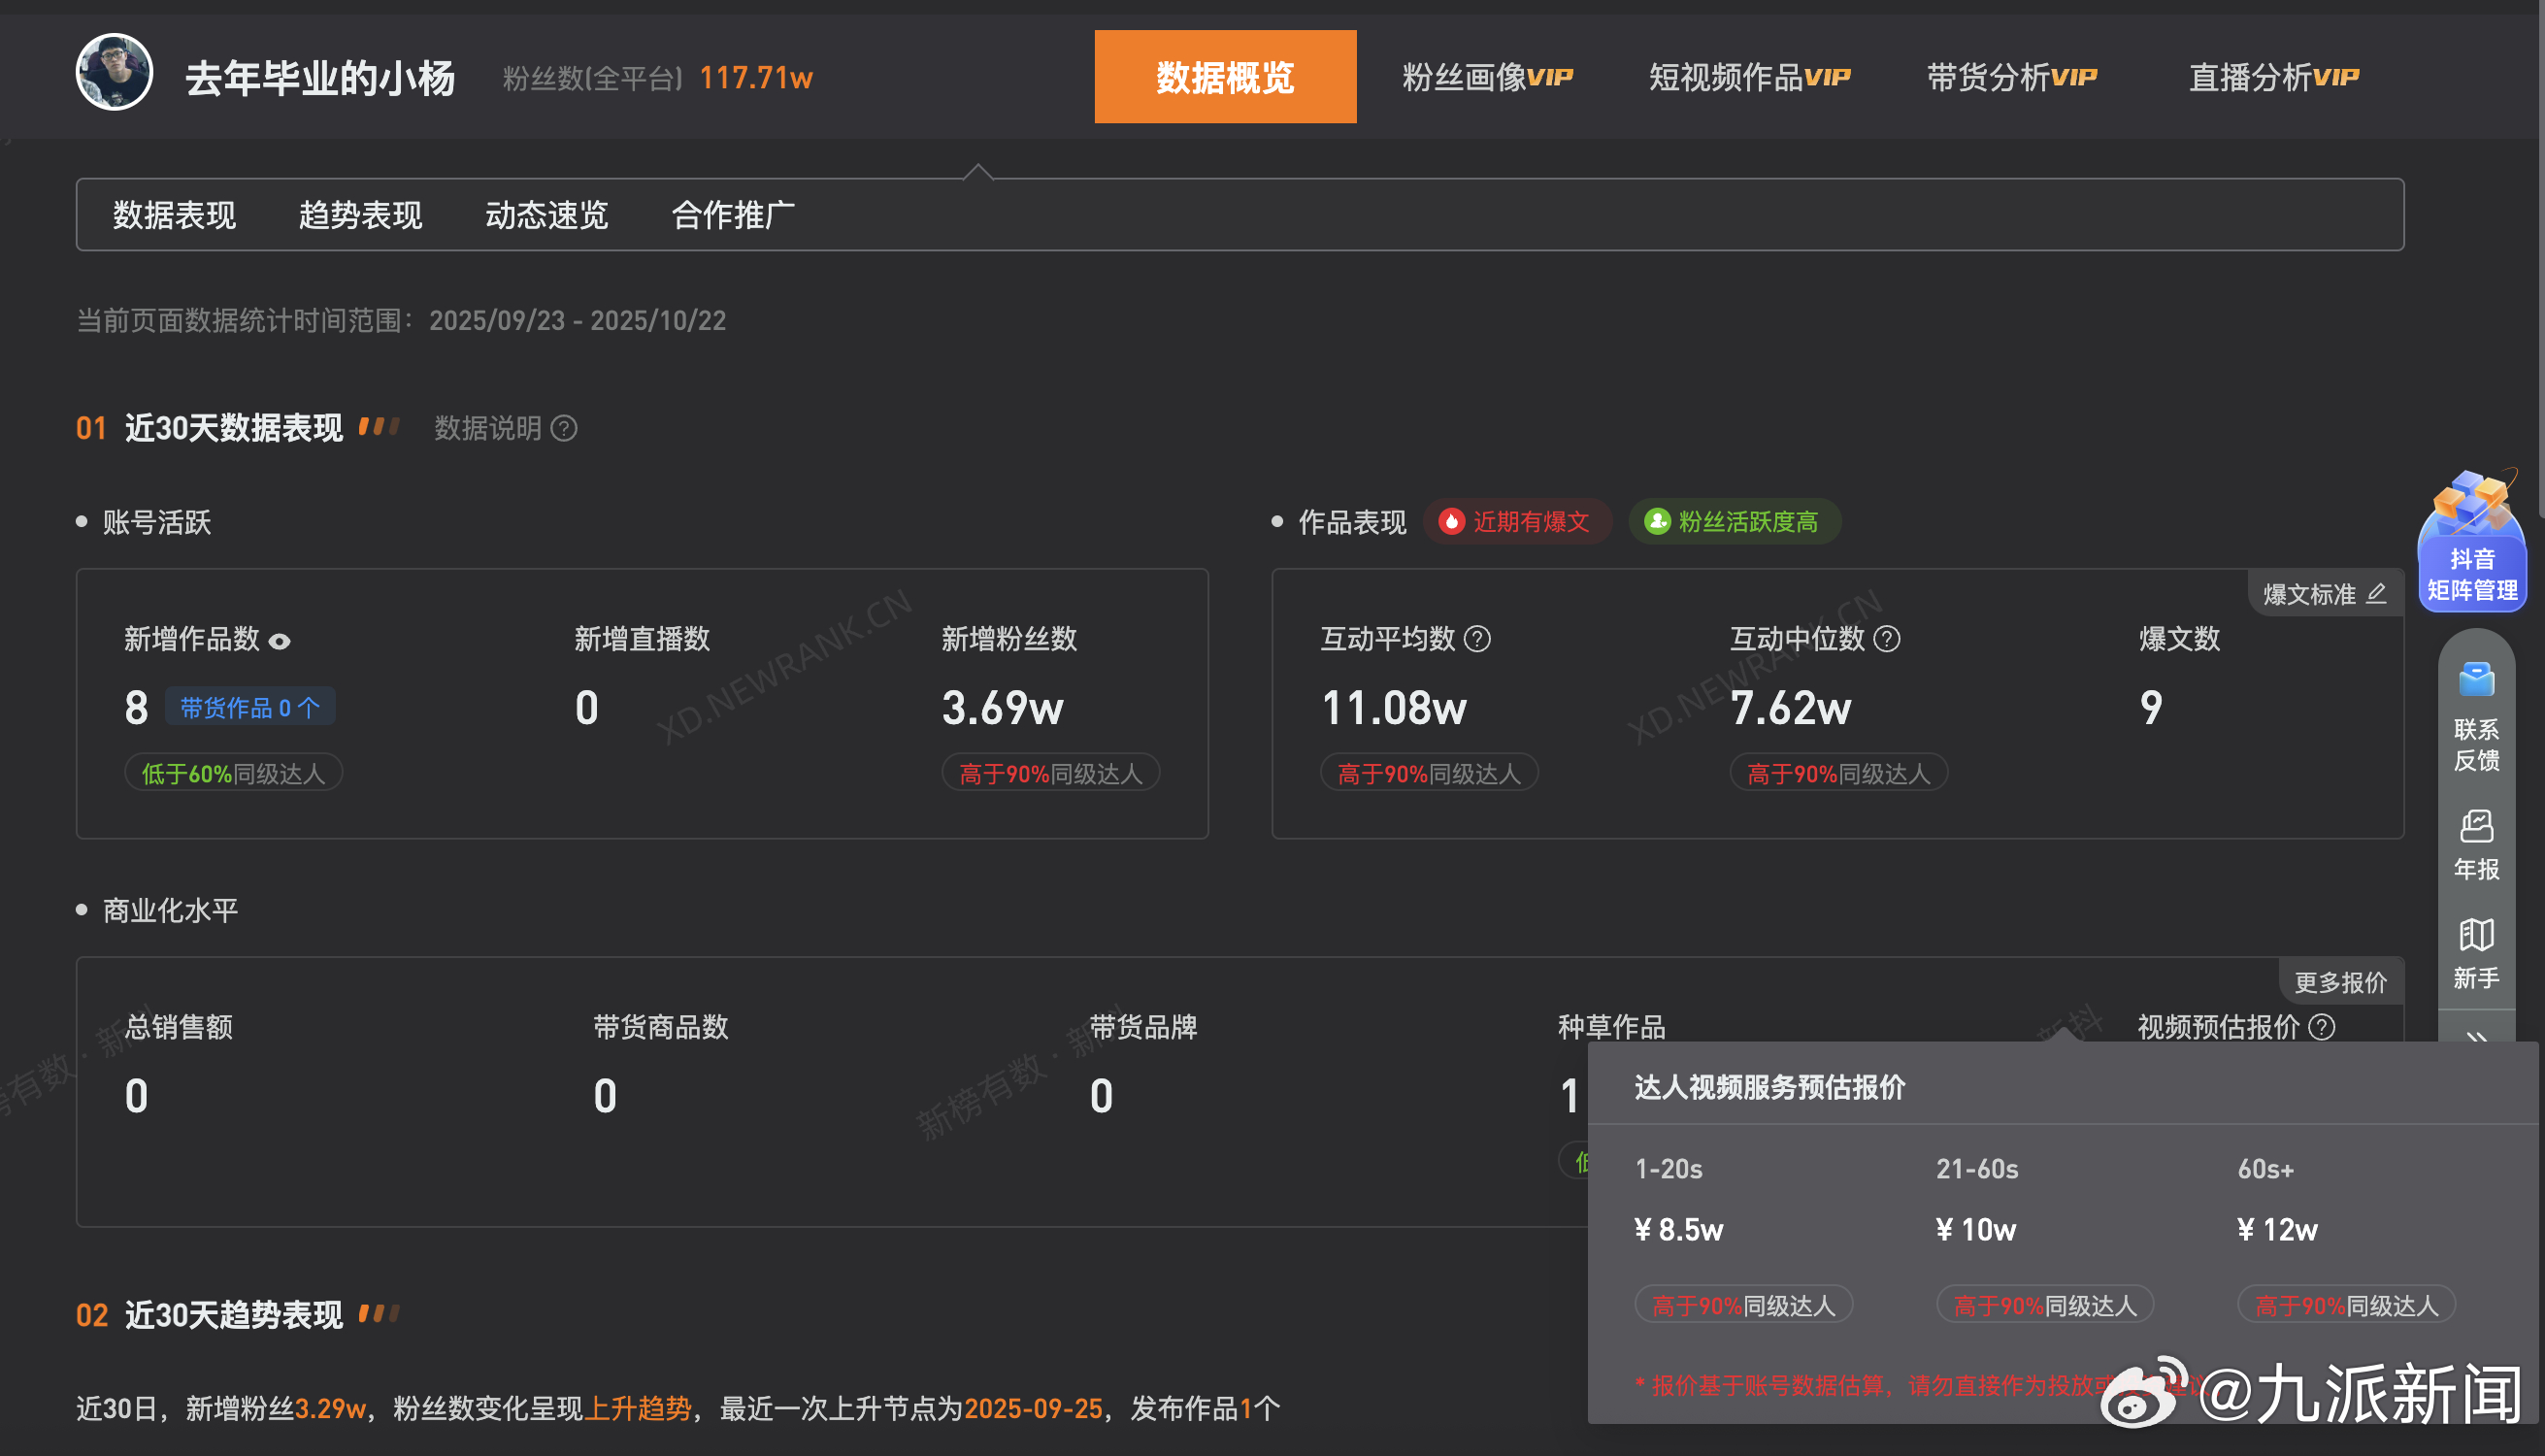Jump to the 趋势表现 section

[360, 215]
